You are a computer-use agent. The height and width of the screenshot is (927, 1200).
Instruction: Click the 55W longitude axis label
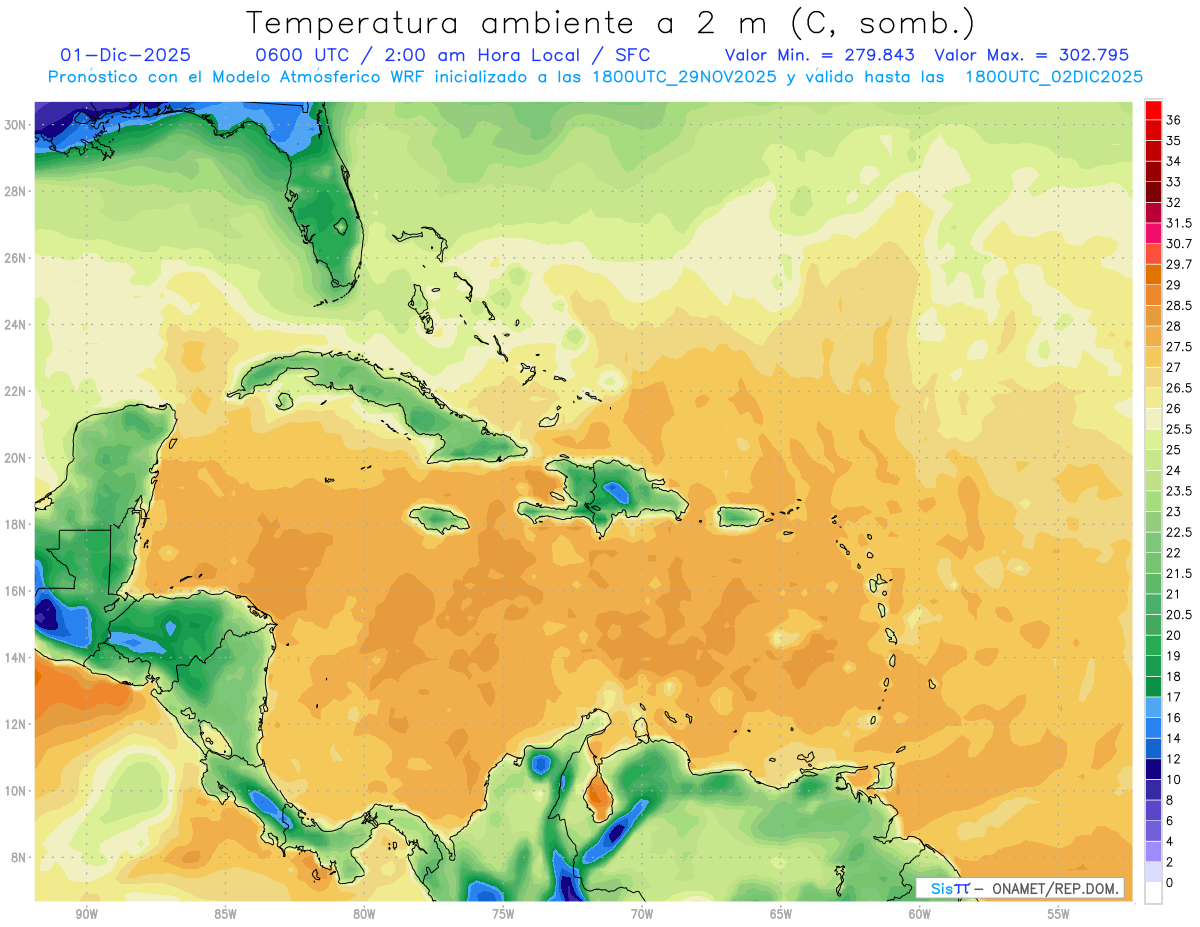[x=1059, y=914]
